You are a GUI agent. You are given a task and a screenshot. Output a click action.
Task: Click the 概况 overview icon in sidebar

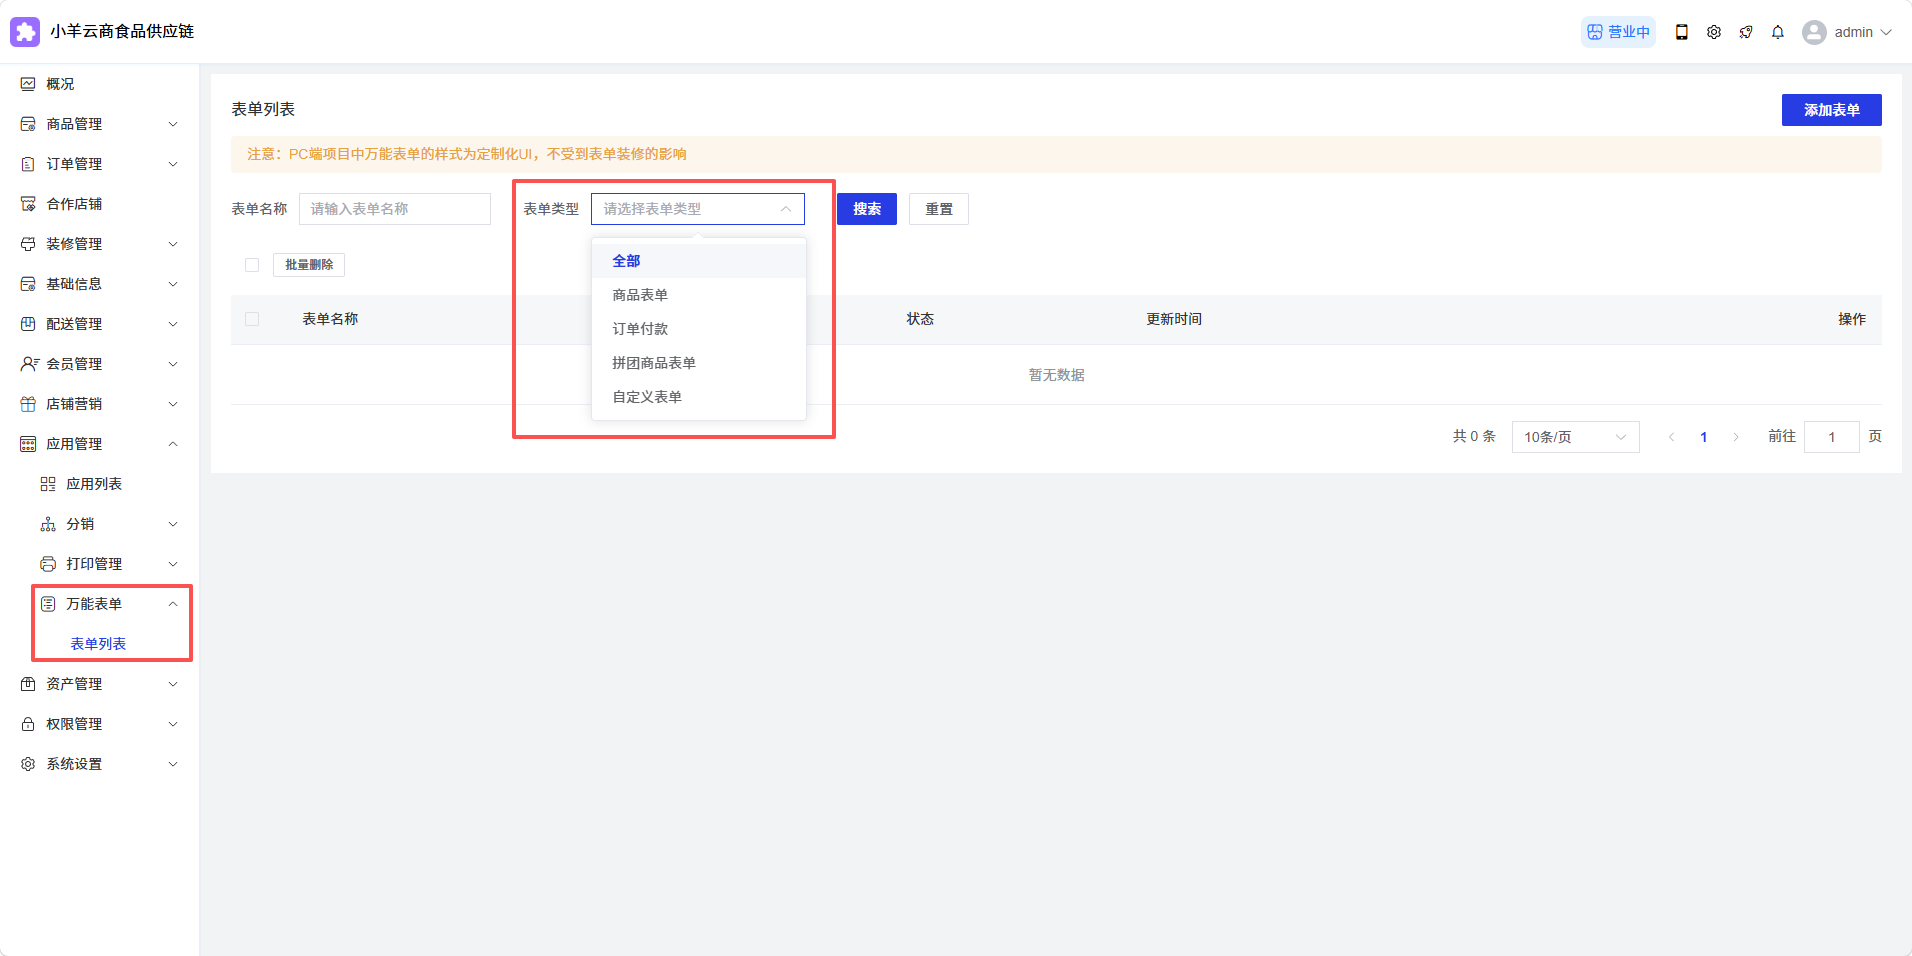click(x=28, y=84)
